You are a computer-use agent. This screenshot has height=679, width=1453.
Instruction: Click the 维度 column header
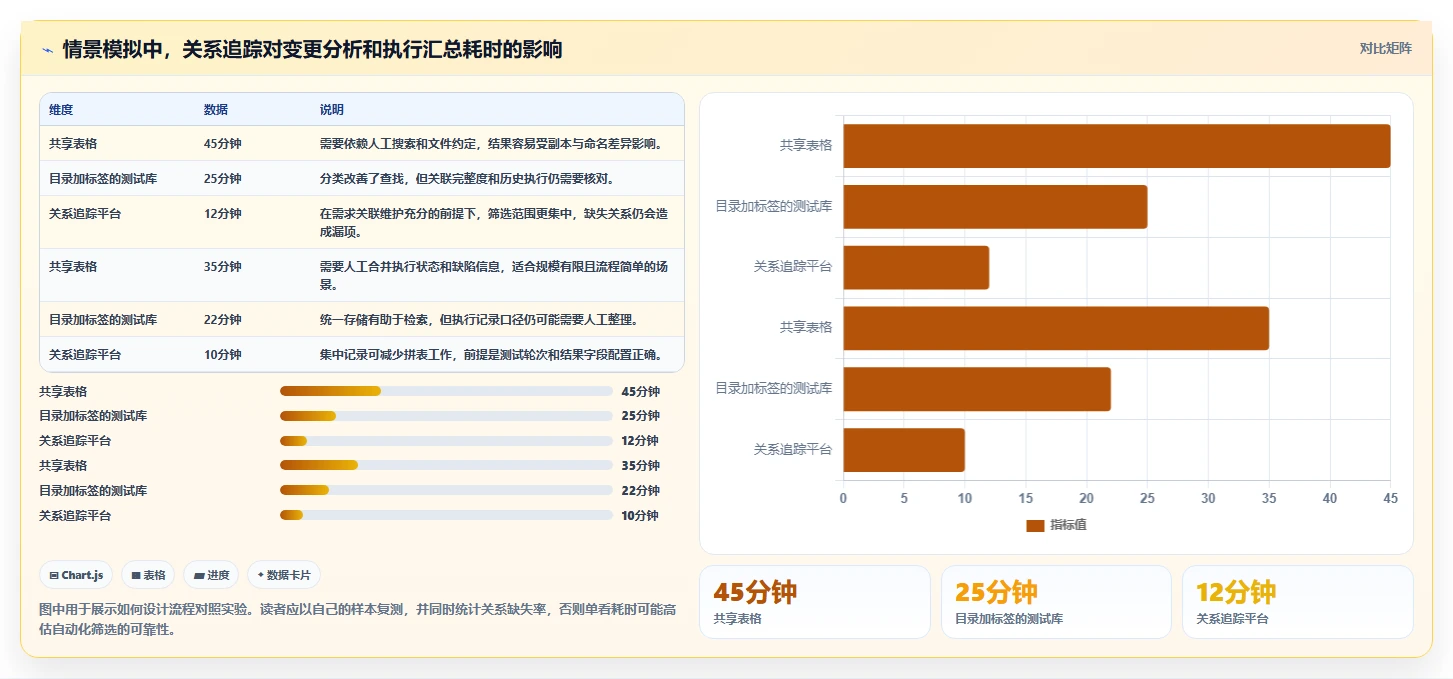[x=61, y=110]
